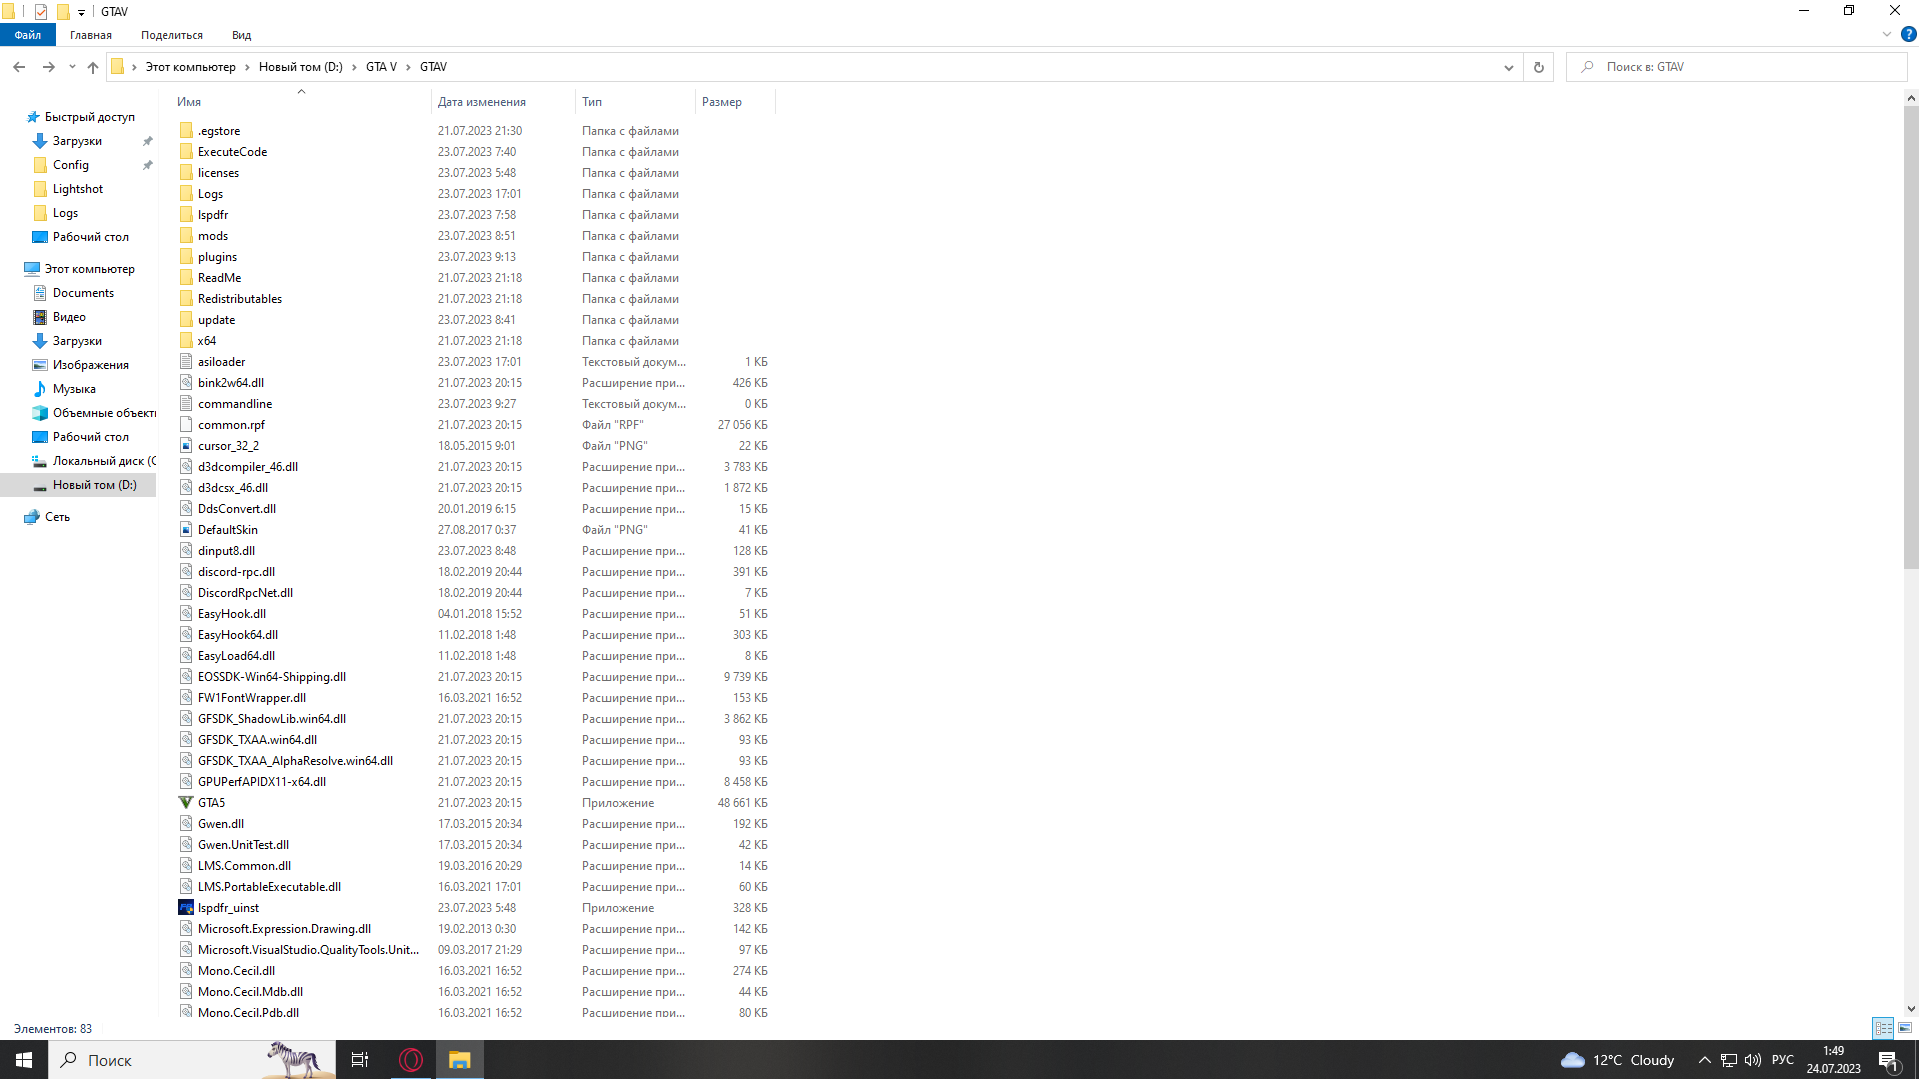Open Lightshot in navigation pane
1919x1079 pixels.
click(77, 189)
